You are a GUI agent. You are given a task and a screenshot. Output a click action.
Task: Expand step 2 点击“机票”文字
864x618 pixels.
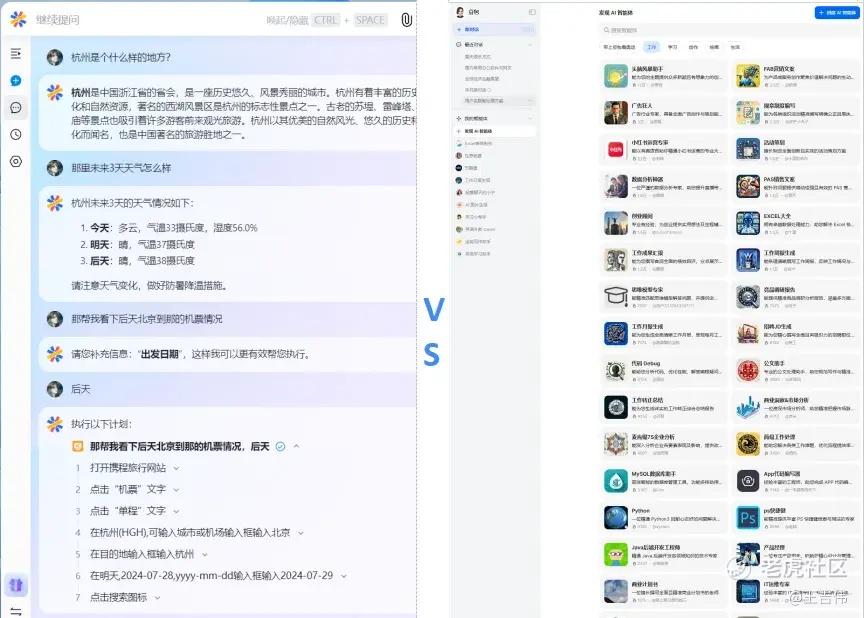point(176,490)
